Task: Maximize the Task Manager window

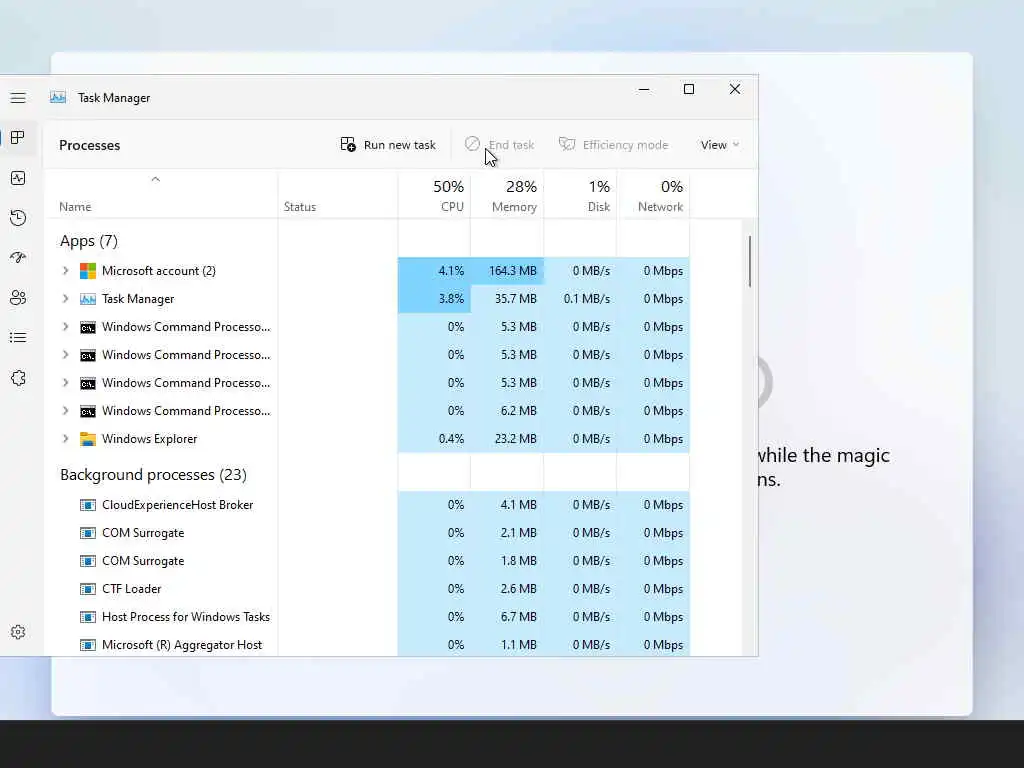Action: (x=689, y=89)
